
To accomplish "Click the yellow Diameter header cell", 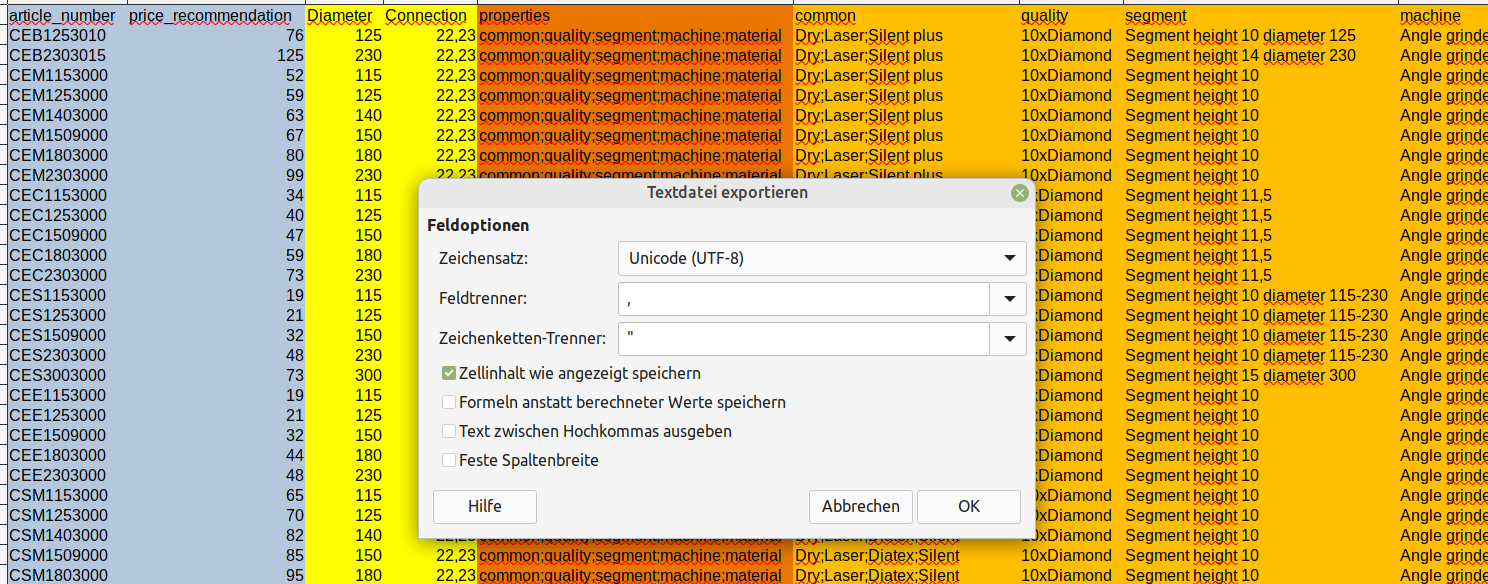I will (x=340, y=16).
